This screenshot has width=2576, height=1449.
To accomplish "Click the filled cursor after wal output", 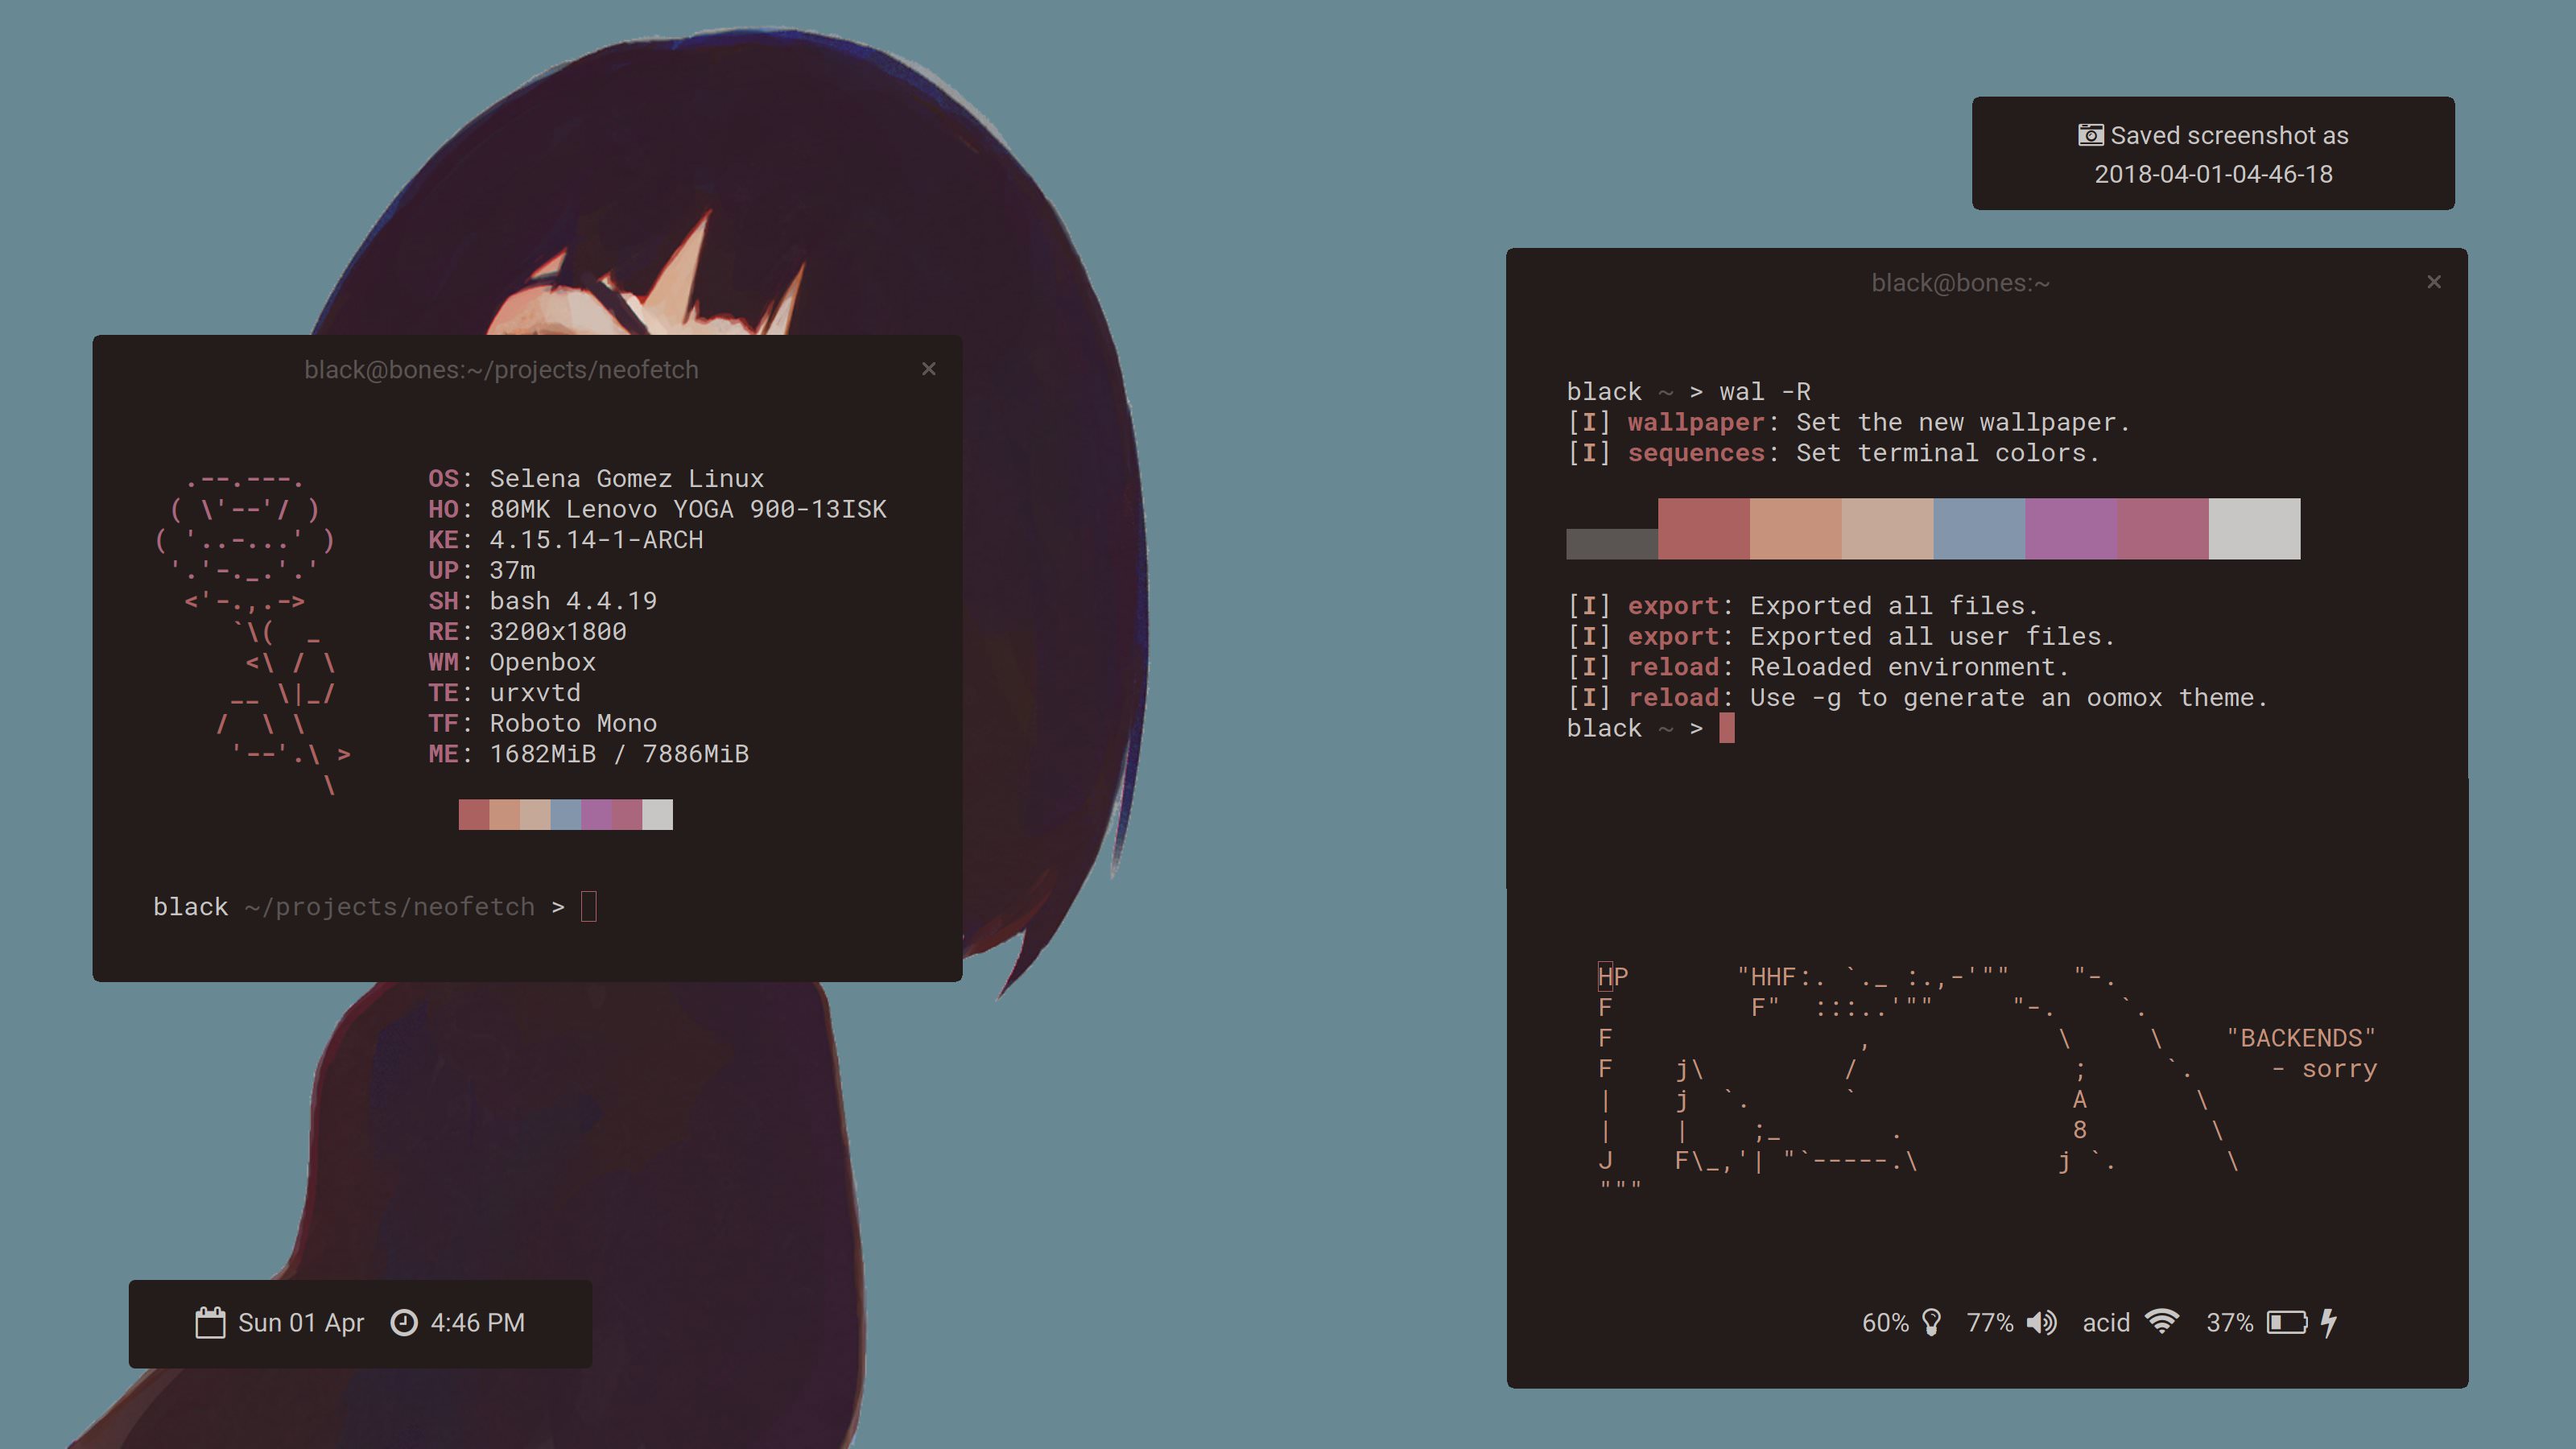I will pos(1726,728).
